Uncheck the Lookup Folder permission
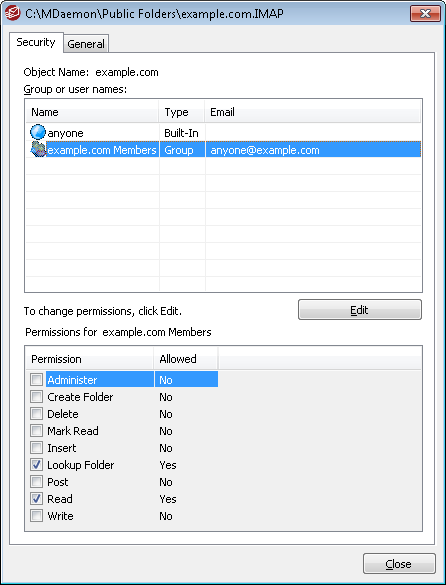The width and height of the screenshot is (446, 585). click(x=37, y=464)
